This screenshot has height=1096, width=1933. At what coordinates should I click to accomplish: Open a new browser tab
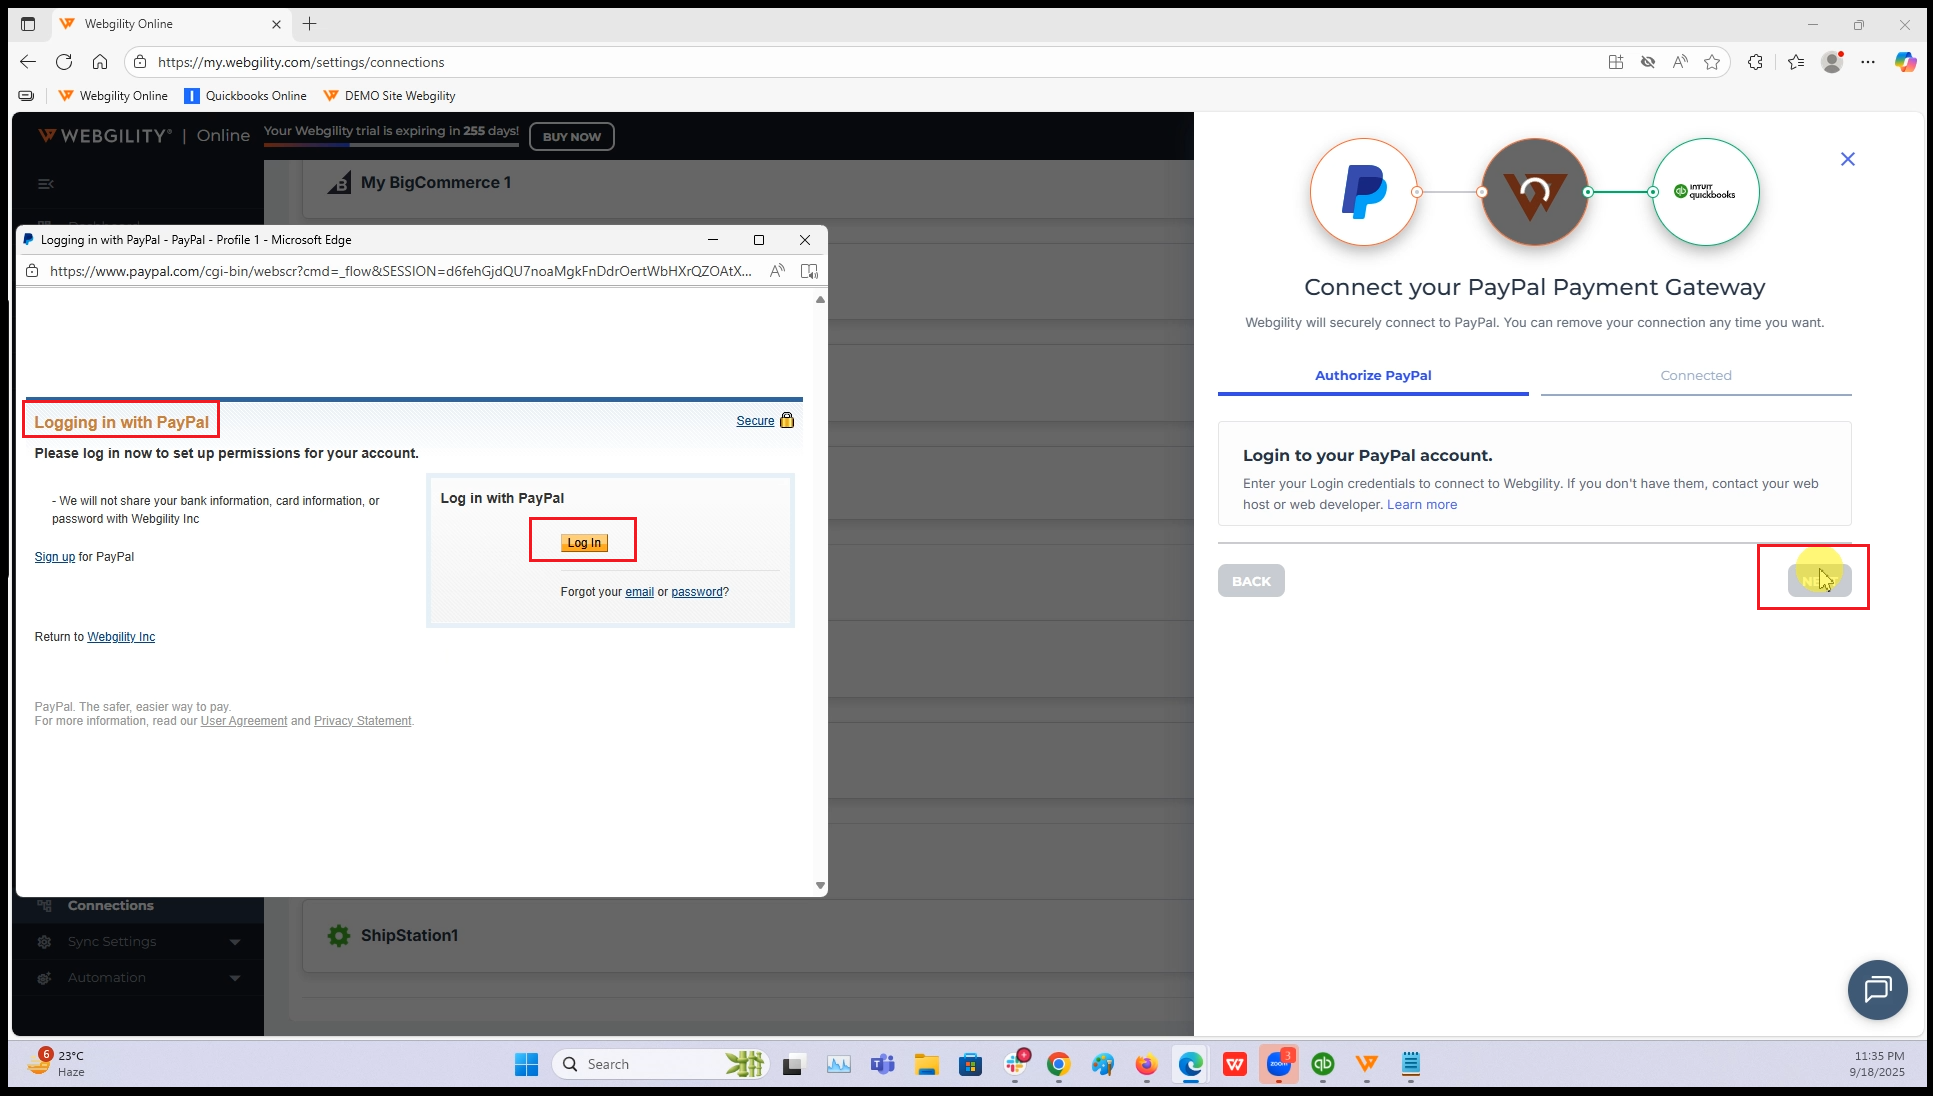[310, 24]
